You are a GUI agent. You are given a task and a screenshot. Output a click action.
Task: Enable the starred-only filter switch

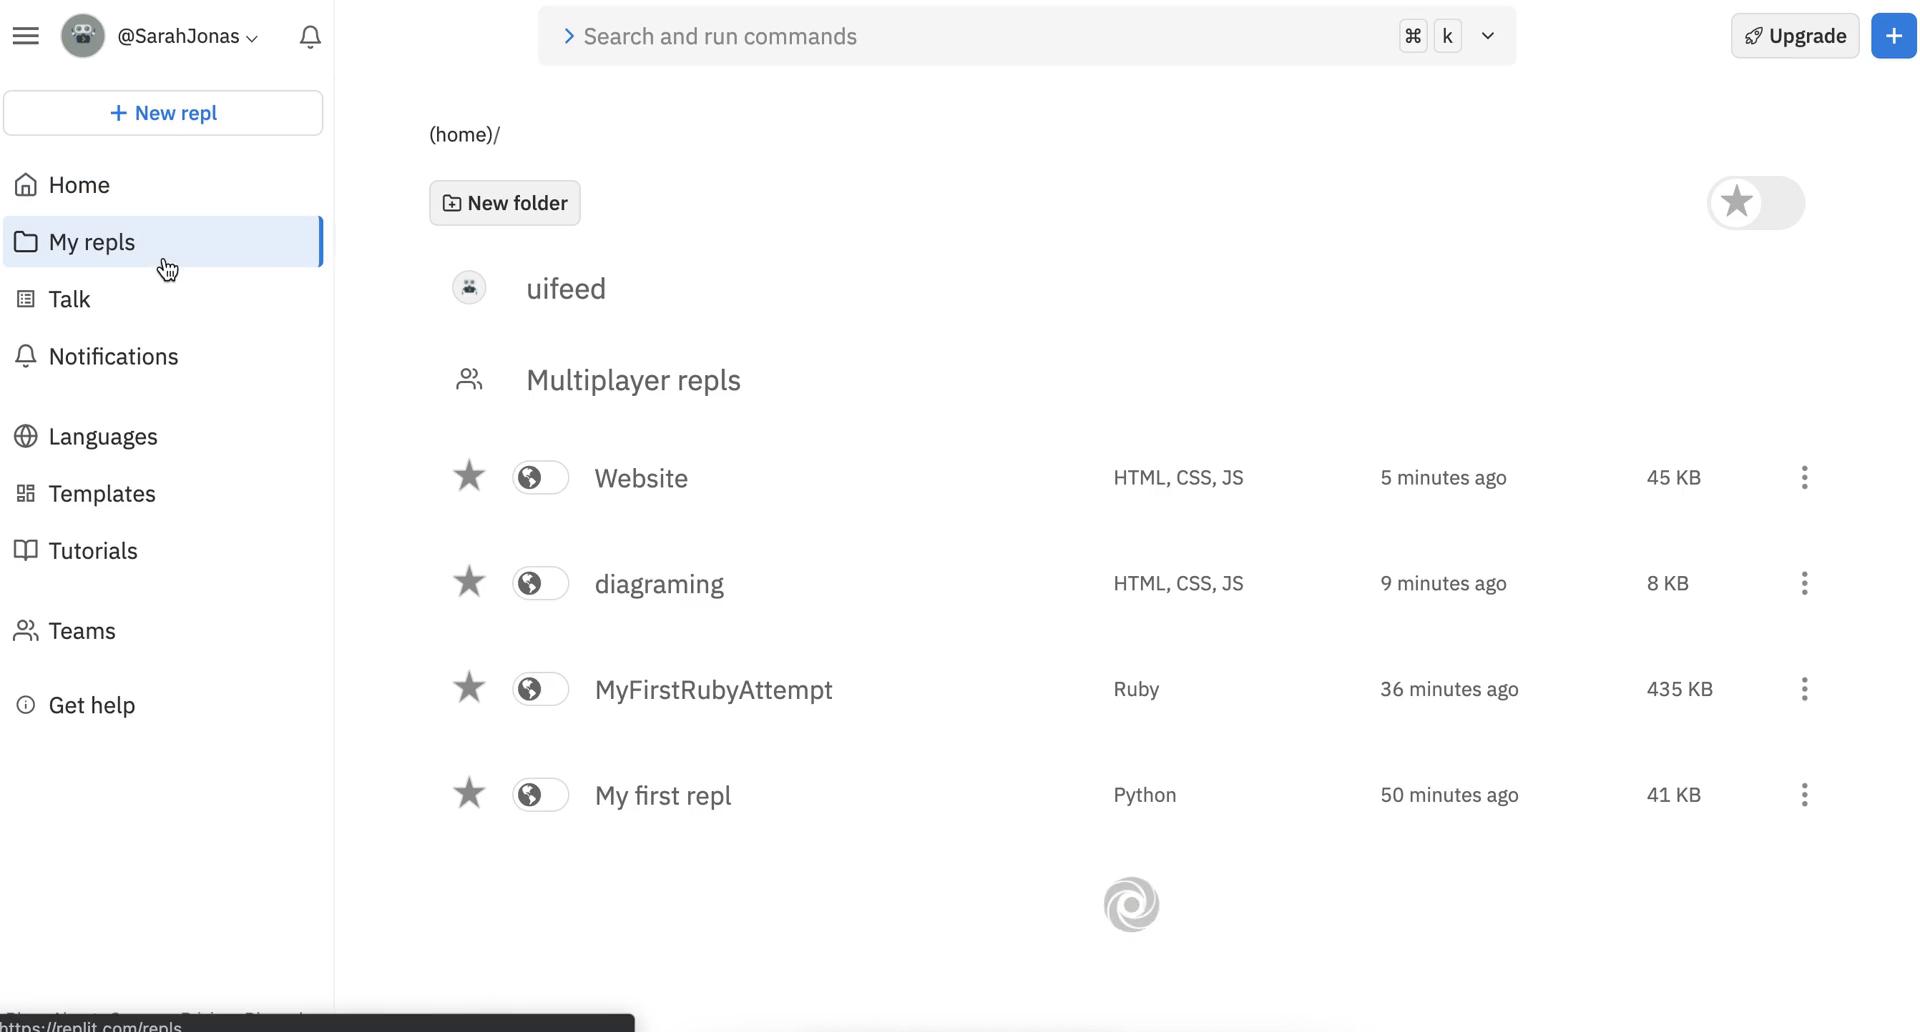pyautogui.click(x=1756, y=202)
